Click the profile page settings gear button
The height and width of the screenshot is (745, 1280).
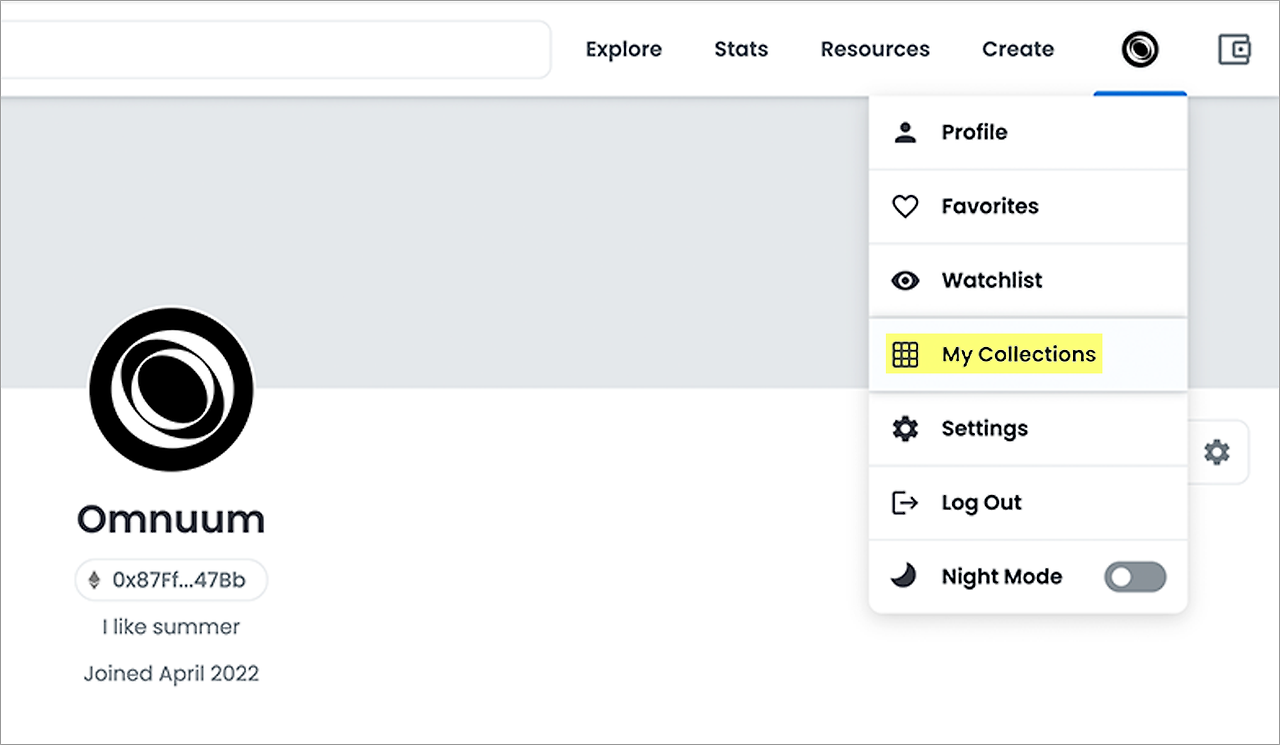1216,452
